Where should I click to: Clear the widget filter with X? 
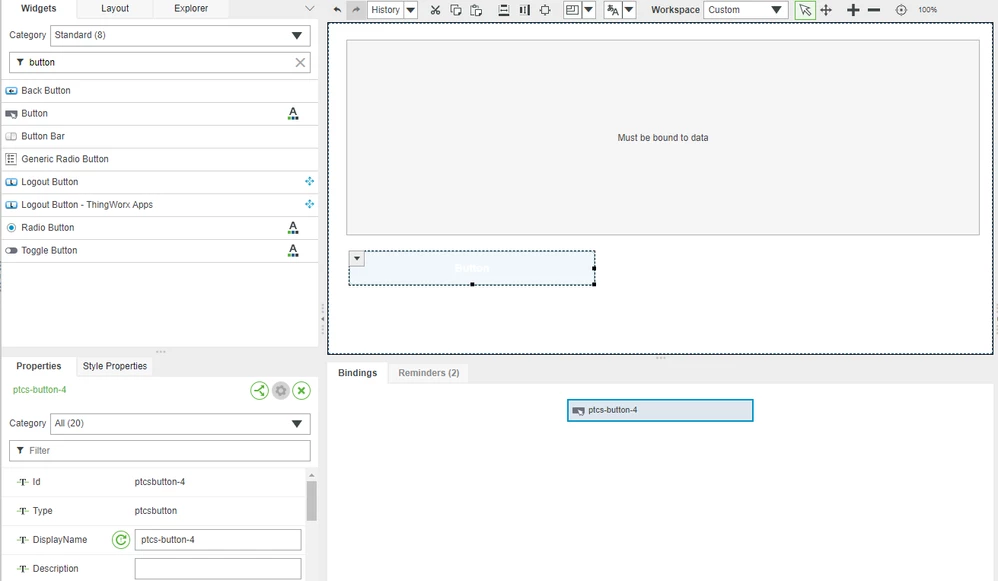300,62
